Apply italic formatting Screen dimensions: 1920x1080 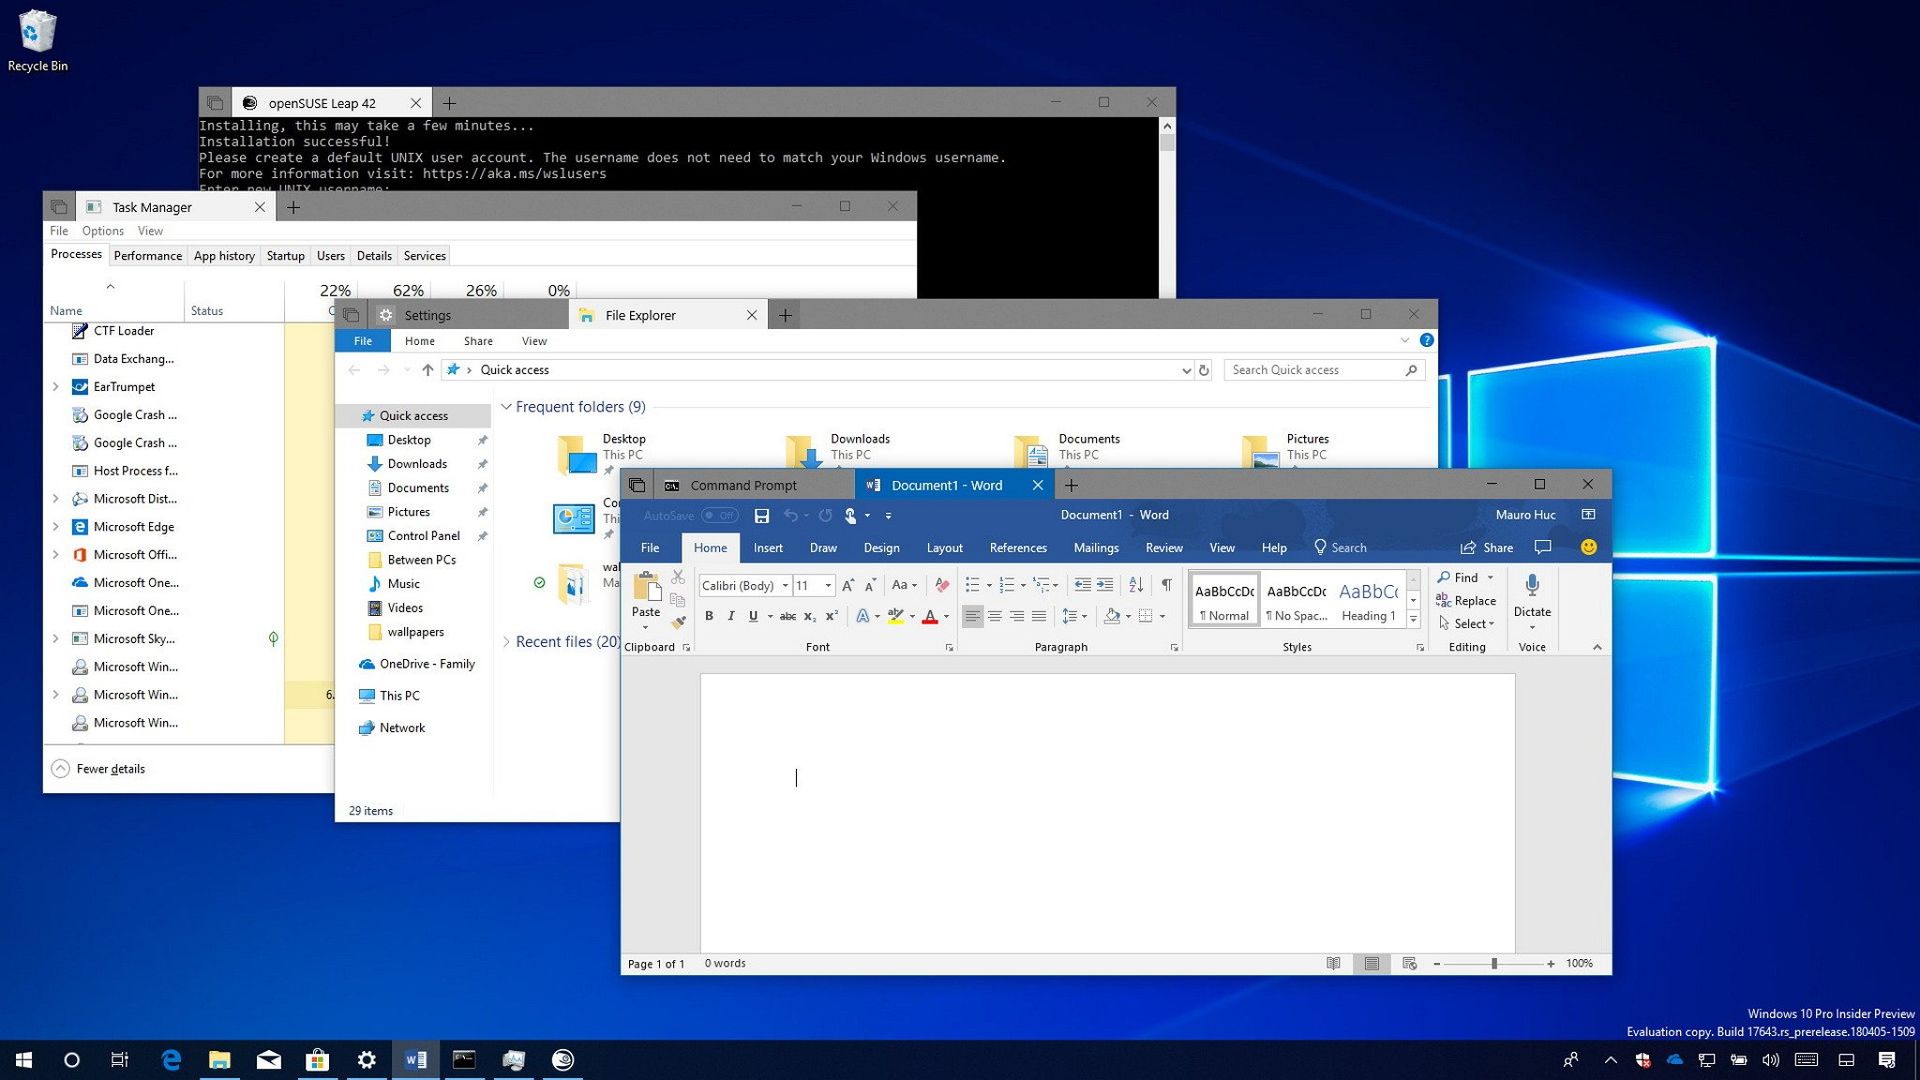point(730,616)
